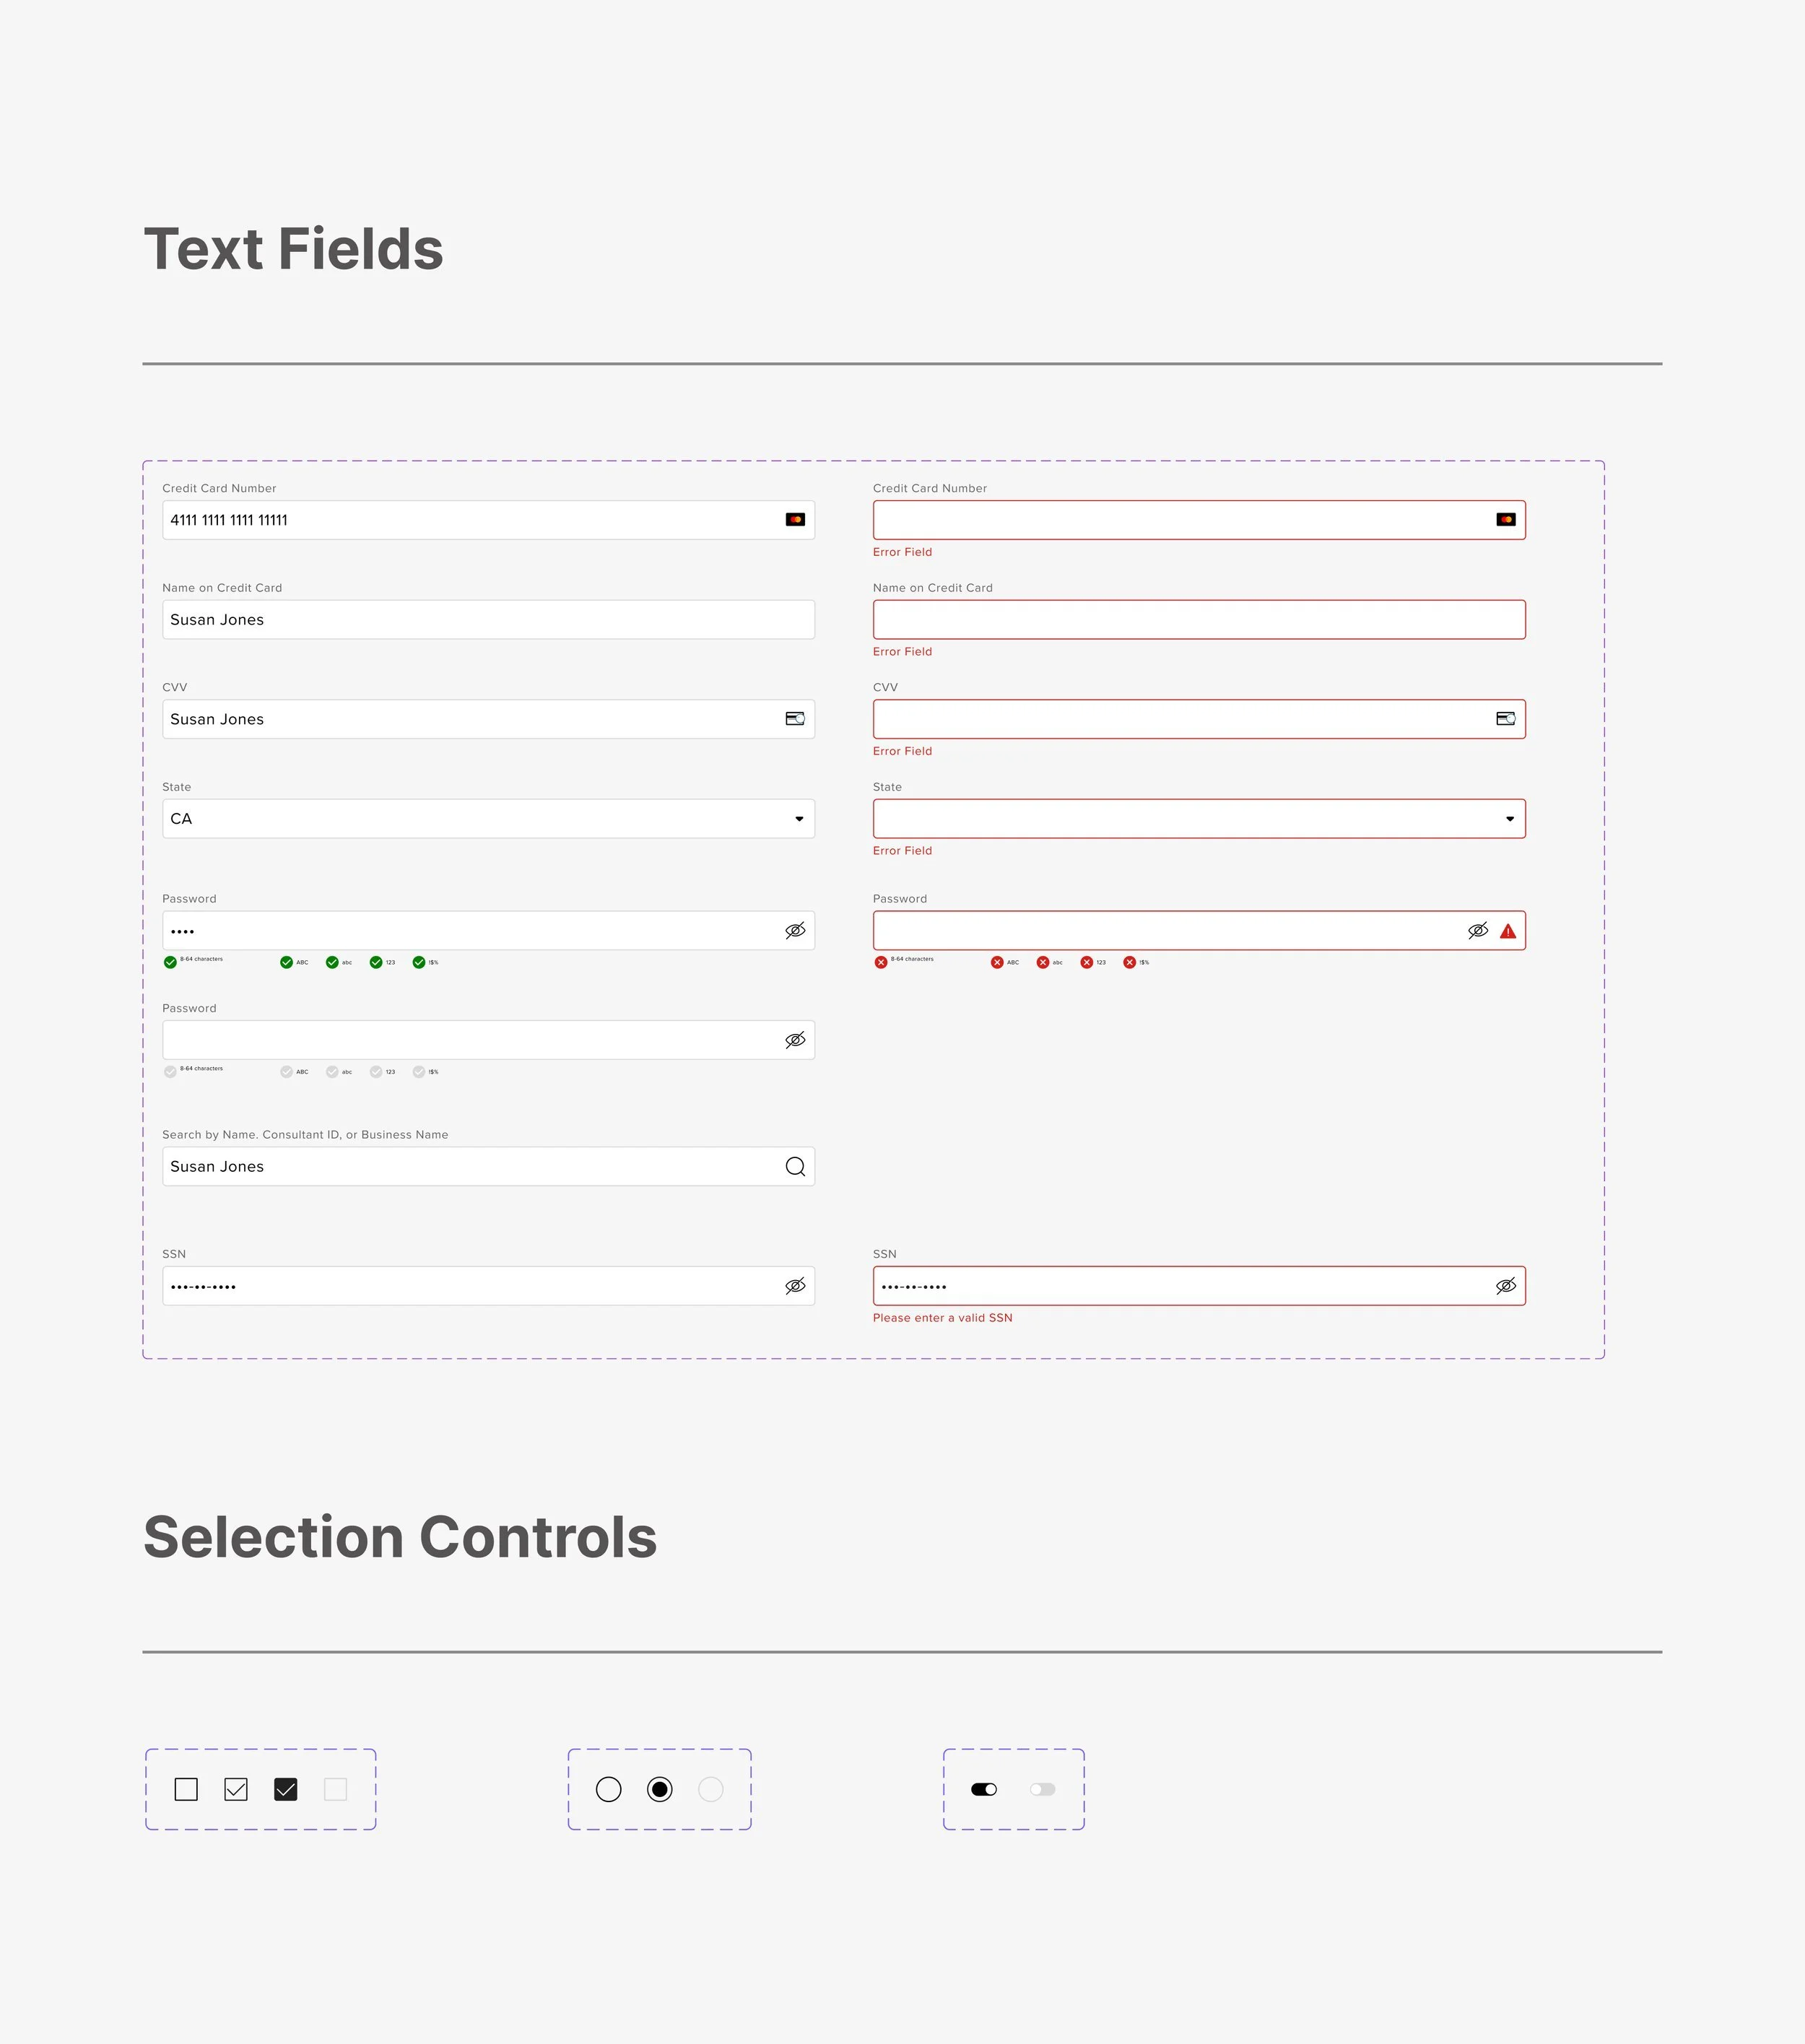This screenshot has width=1805, height=2044.
Task: Click the red X beside 8-64 characters
Action: pyautogui.click(x=881, y=962)
